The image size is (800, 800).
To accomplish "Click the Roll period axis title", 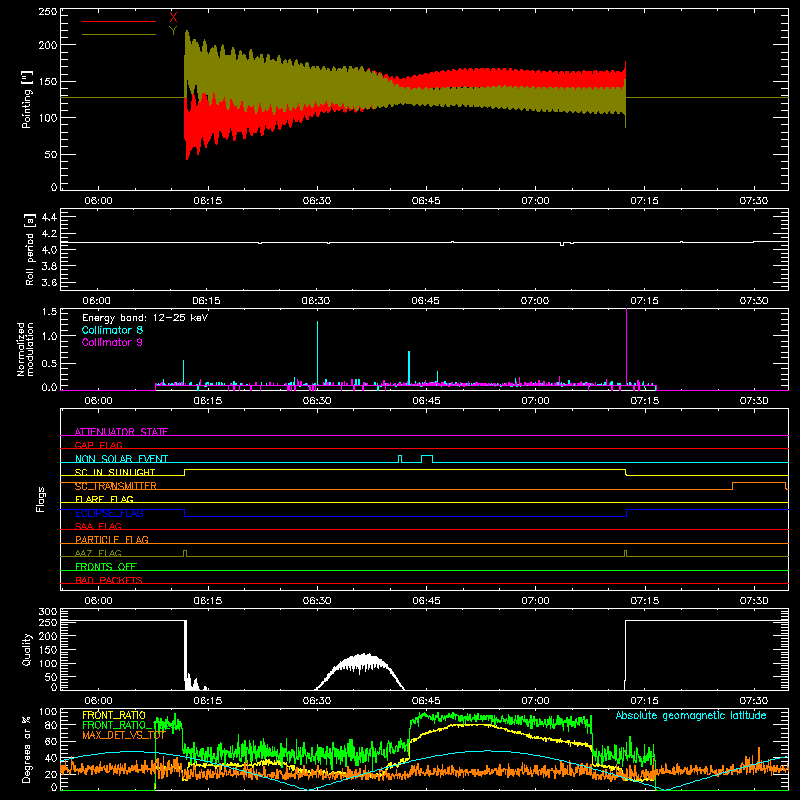I will [29, 249].
